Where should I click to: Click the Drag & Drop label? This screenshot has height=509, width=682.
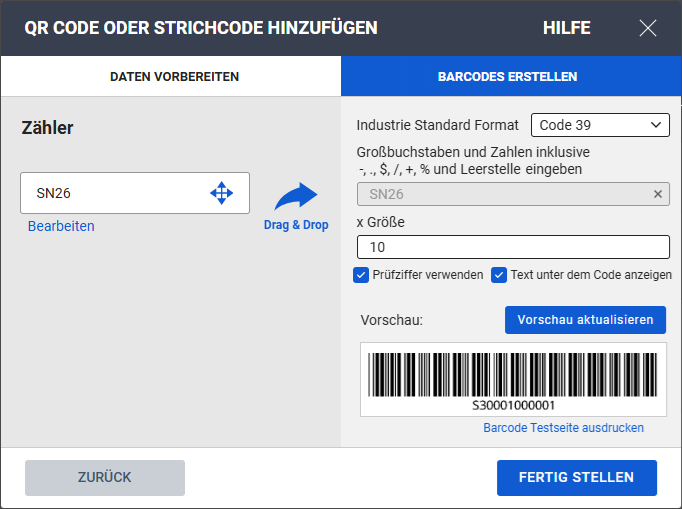296,225
